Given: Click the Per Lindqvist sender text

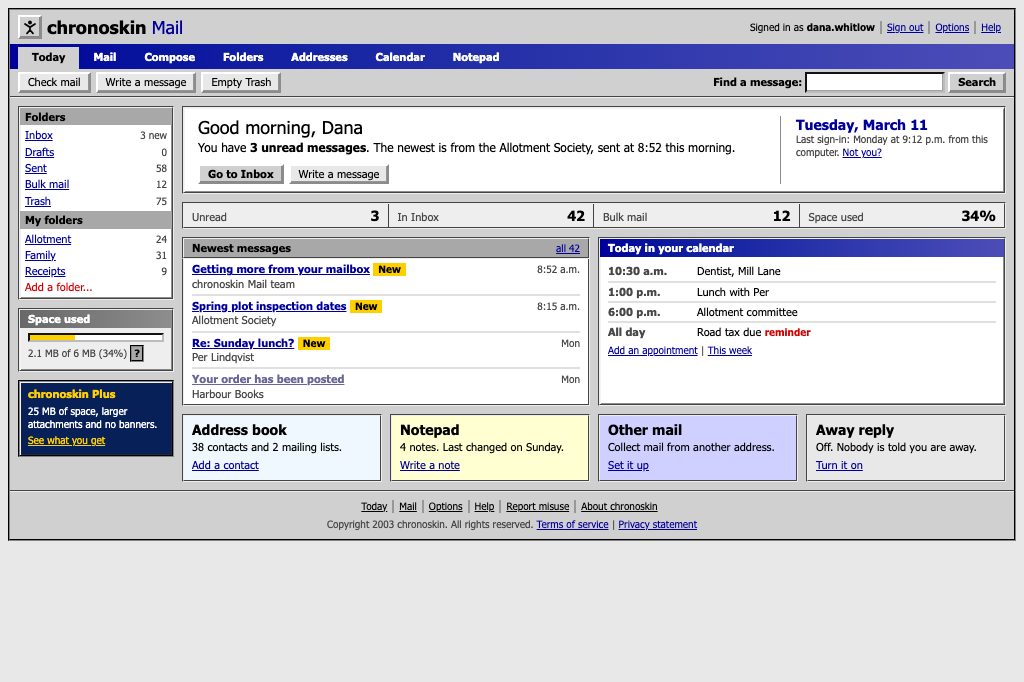Looking at the screenshot, I should point(223,358).
